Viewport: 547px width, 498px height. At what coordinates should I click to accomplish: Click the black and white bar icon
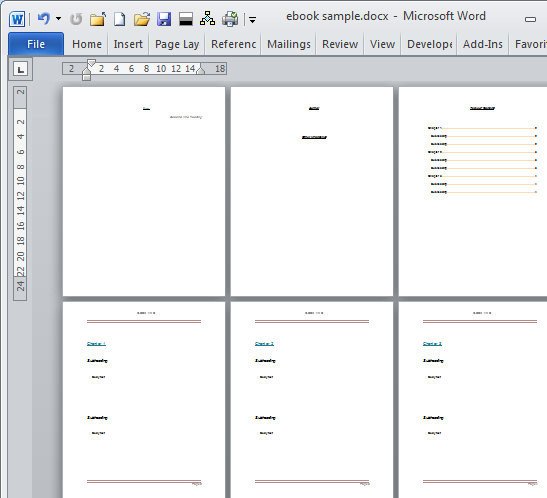(x=186, y=19)
